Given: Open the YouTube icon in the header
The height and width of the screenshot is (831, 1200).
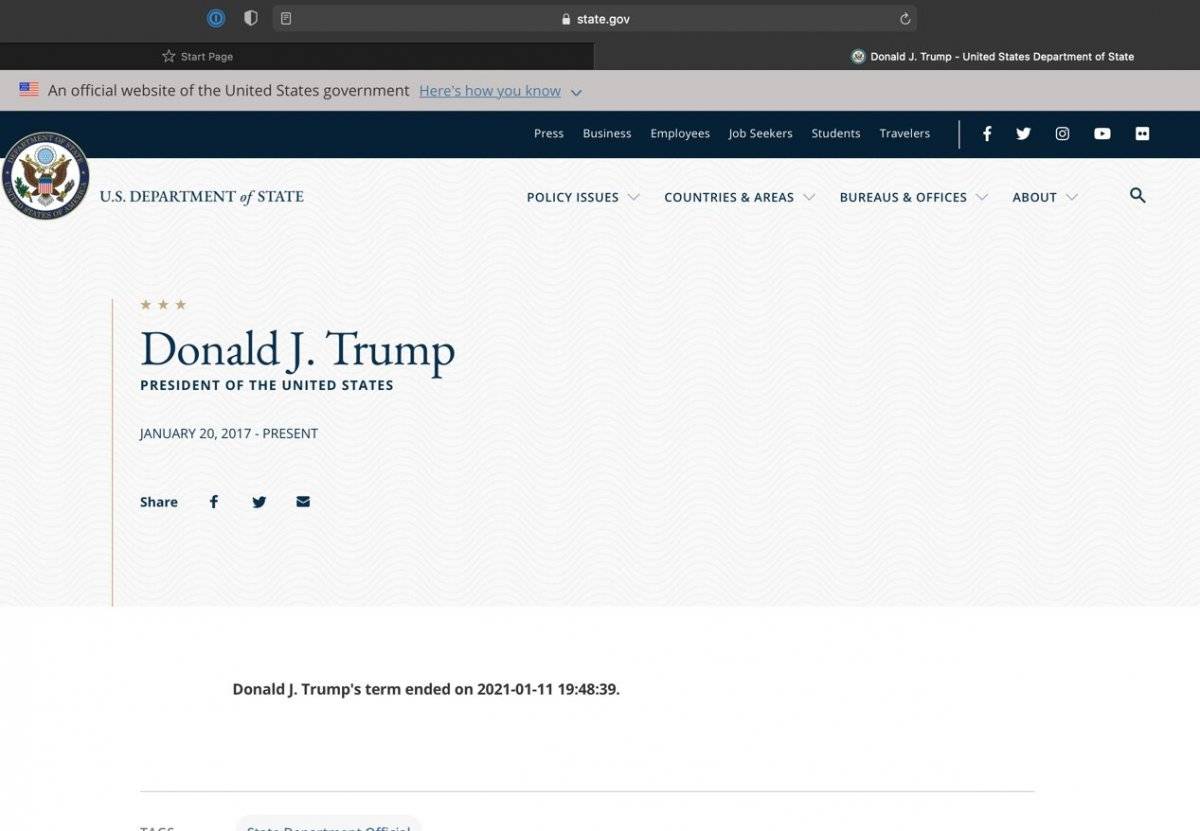Looking at the screenshot, I should click(1102, 133).
